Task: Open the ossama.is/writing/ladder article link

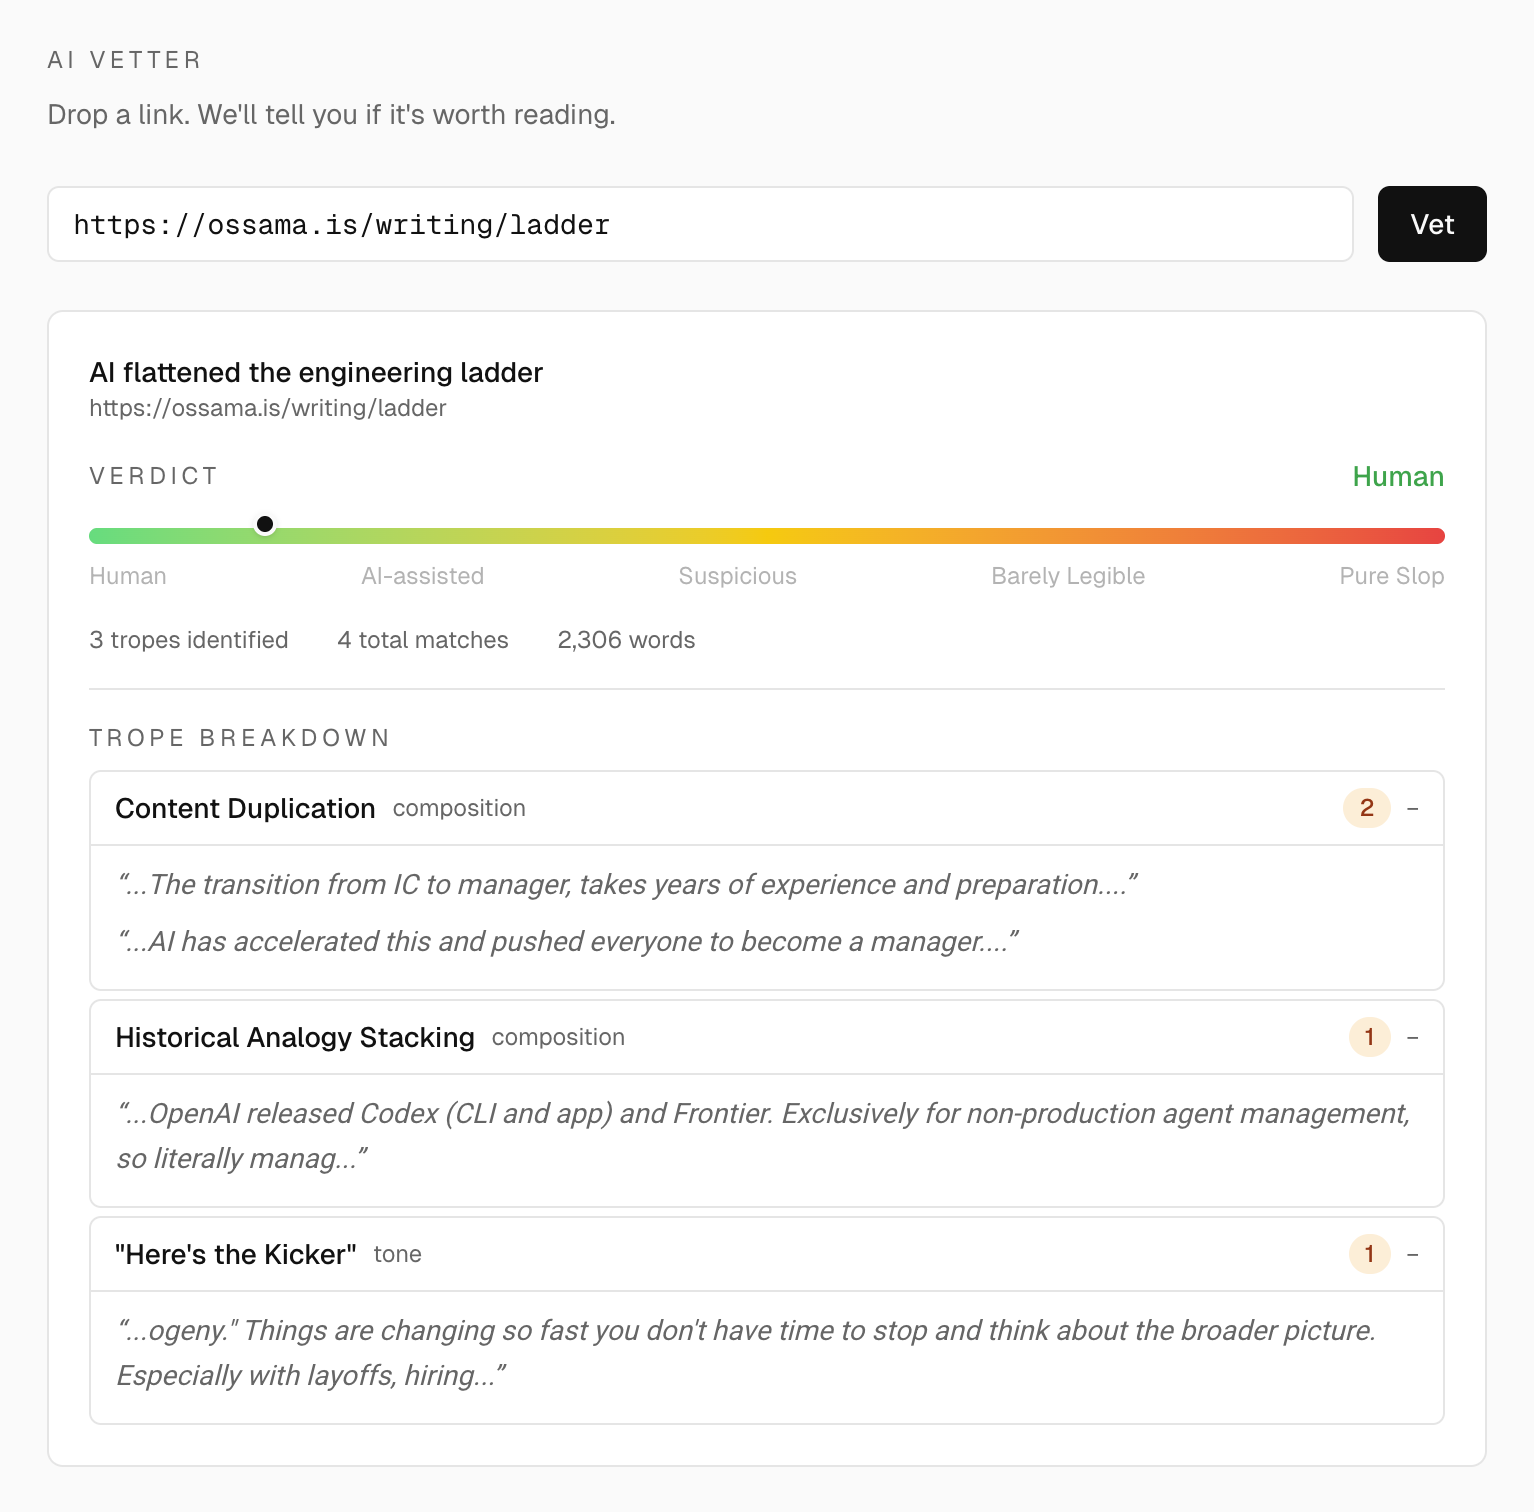Action: (x=267, y=408)
